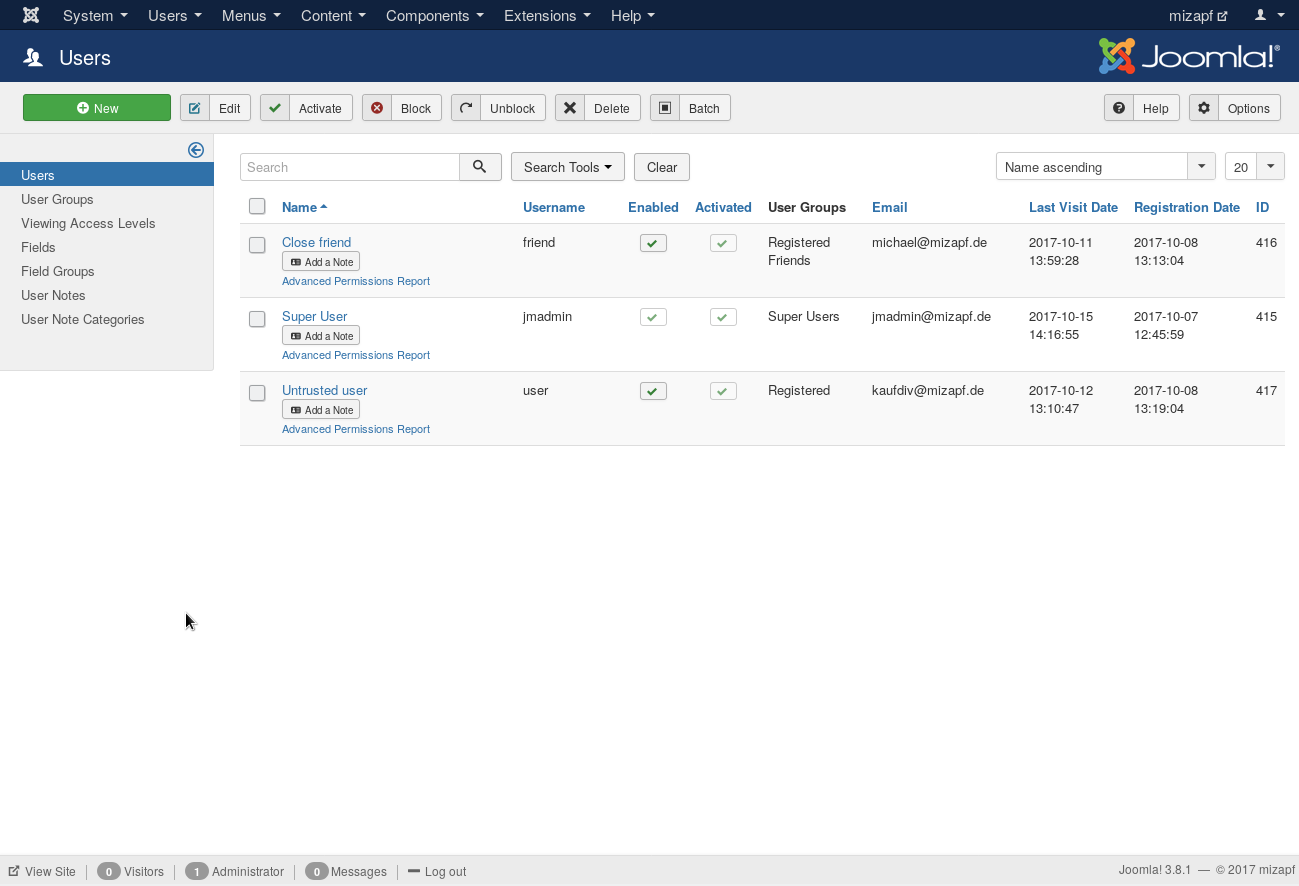Open the Content menu
This screenshot has height=886, width=1299.
tap(333, 15)
